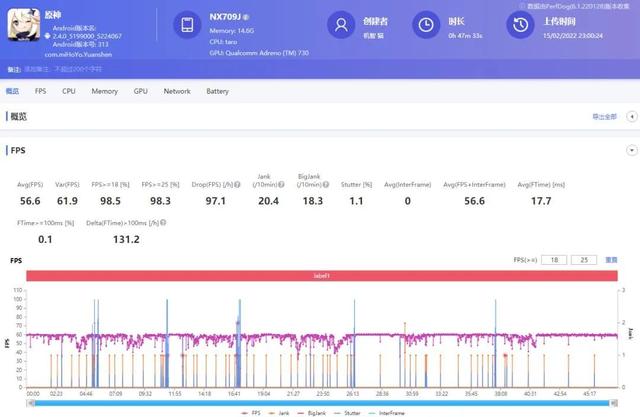Click the FTime>=100ms value 0.1
Screen dimensions: 640x417
coord(45,240)
